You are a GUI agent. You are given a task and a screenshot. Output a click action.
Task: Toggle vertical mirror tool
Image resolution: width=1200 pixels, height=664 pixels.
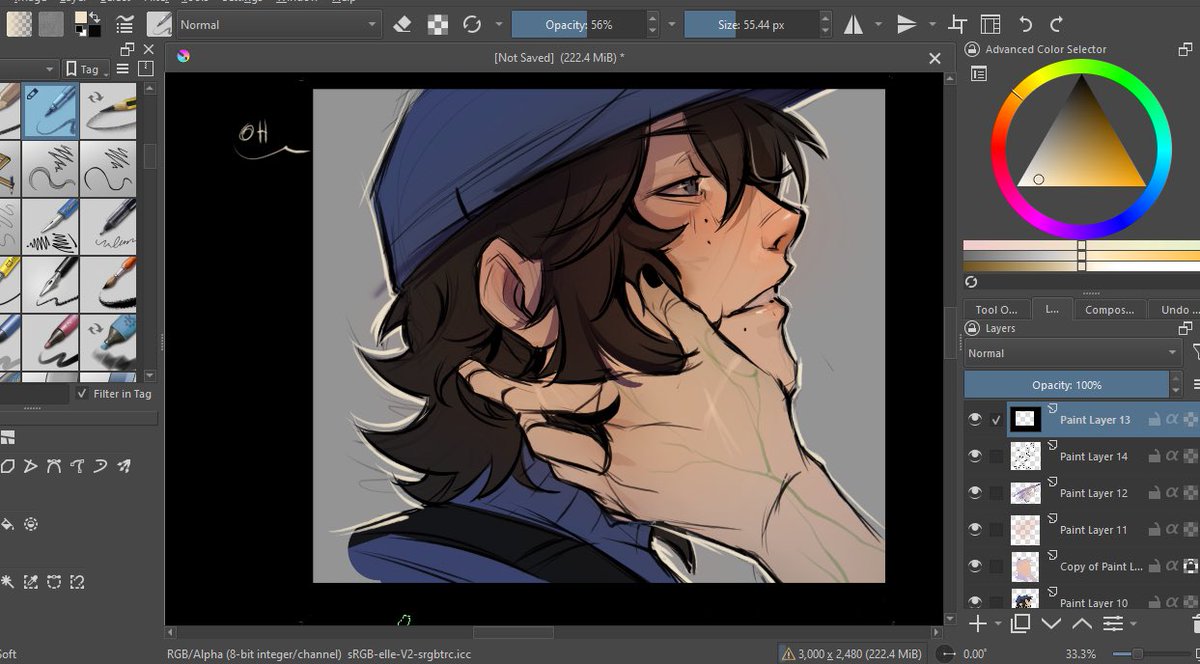907,24
